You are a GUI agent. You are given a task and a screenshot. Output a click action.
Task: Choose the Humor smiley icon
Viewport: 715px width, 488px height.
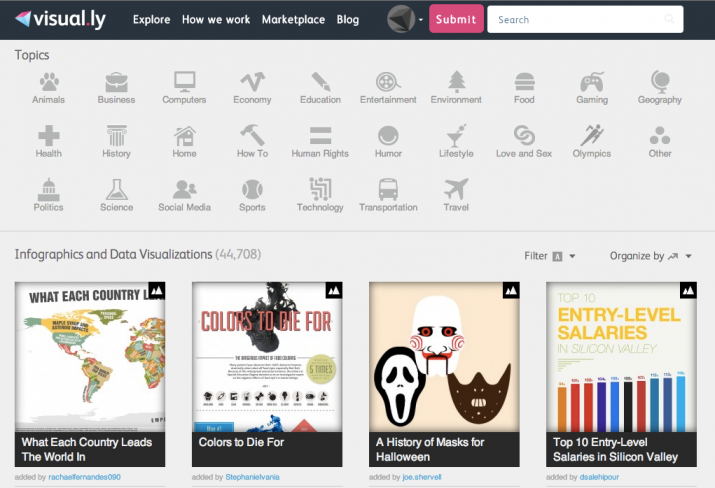[x=388, y=135]
